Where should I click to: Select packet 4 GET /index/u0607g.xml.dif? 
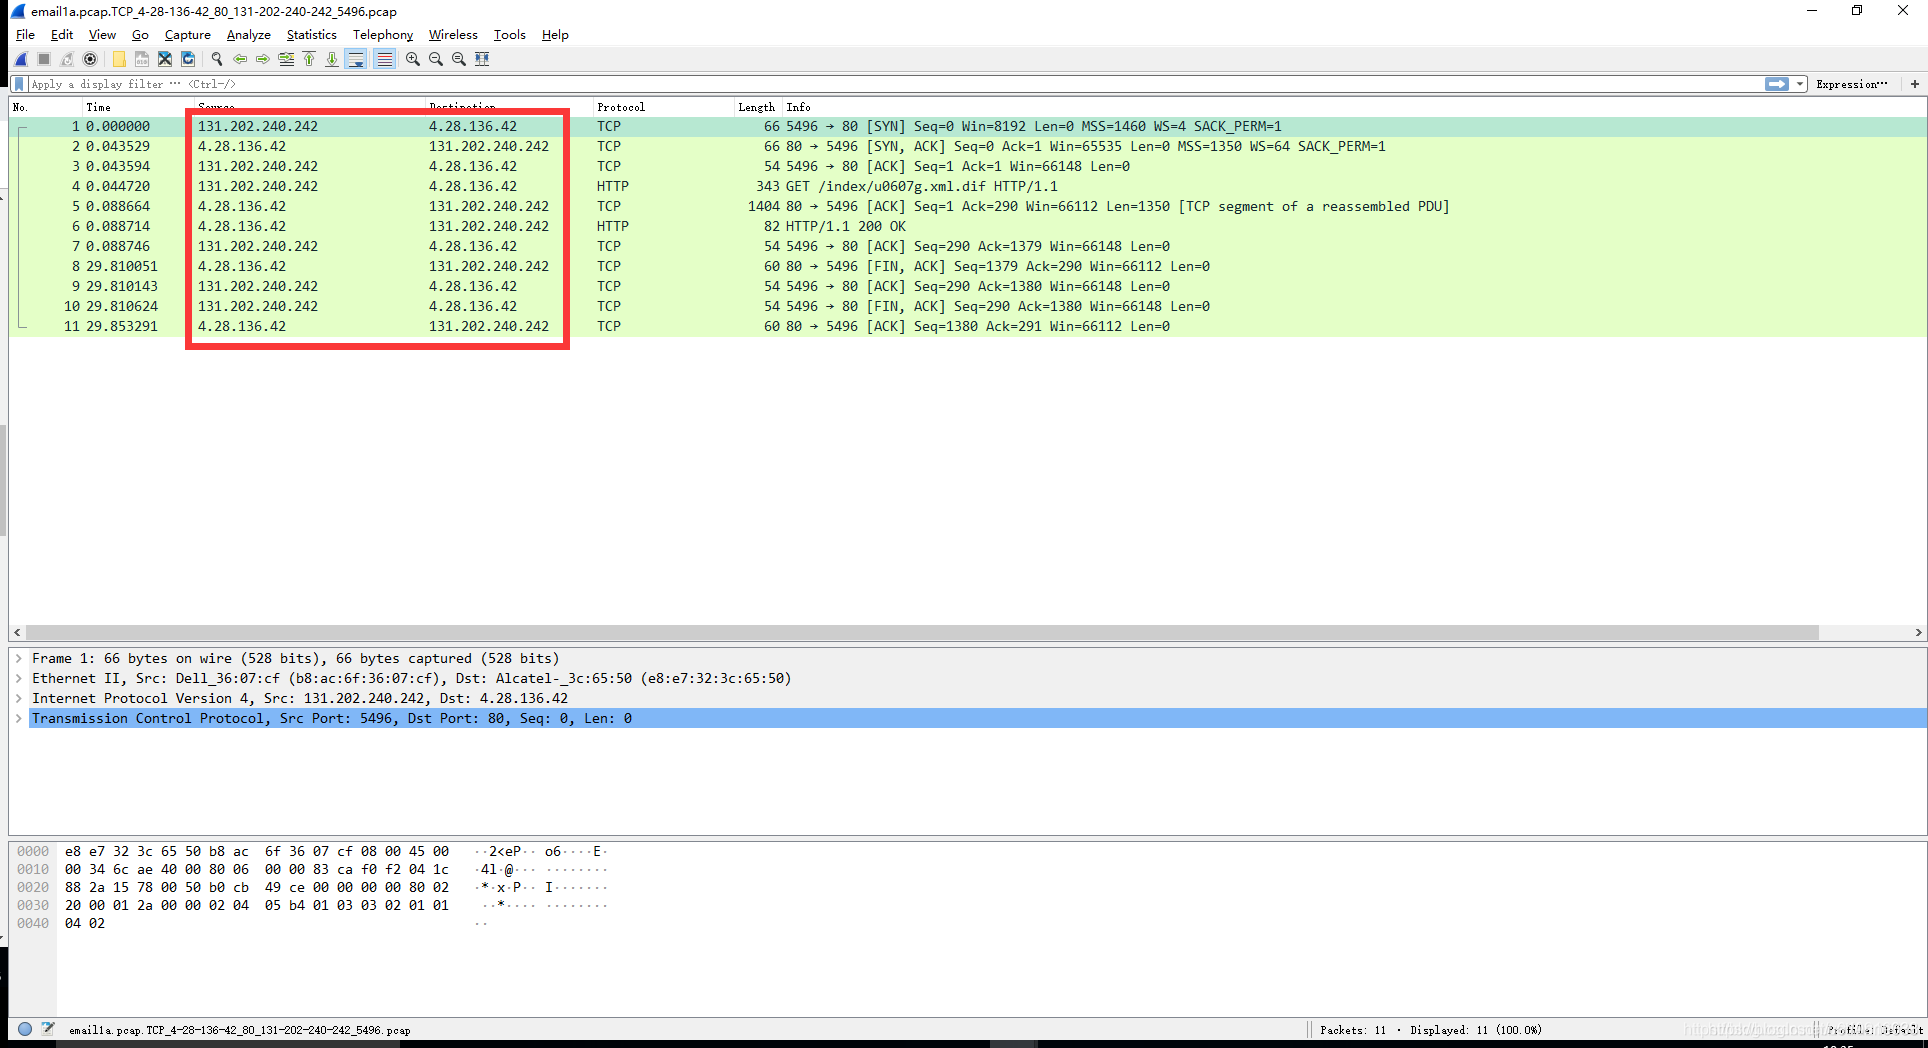pos(968,186)
